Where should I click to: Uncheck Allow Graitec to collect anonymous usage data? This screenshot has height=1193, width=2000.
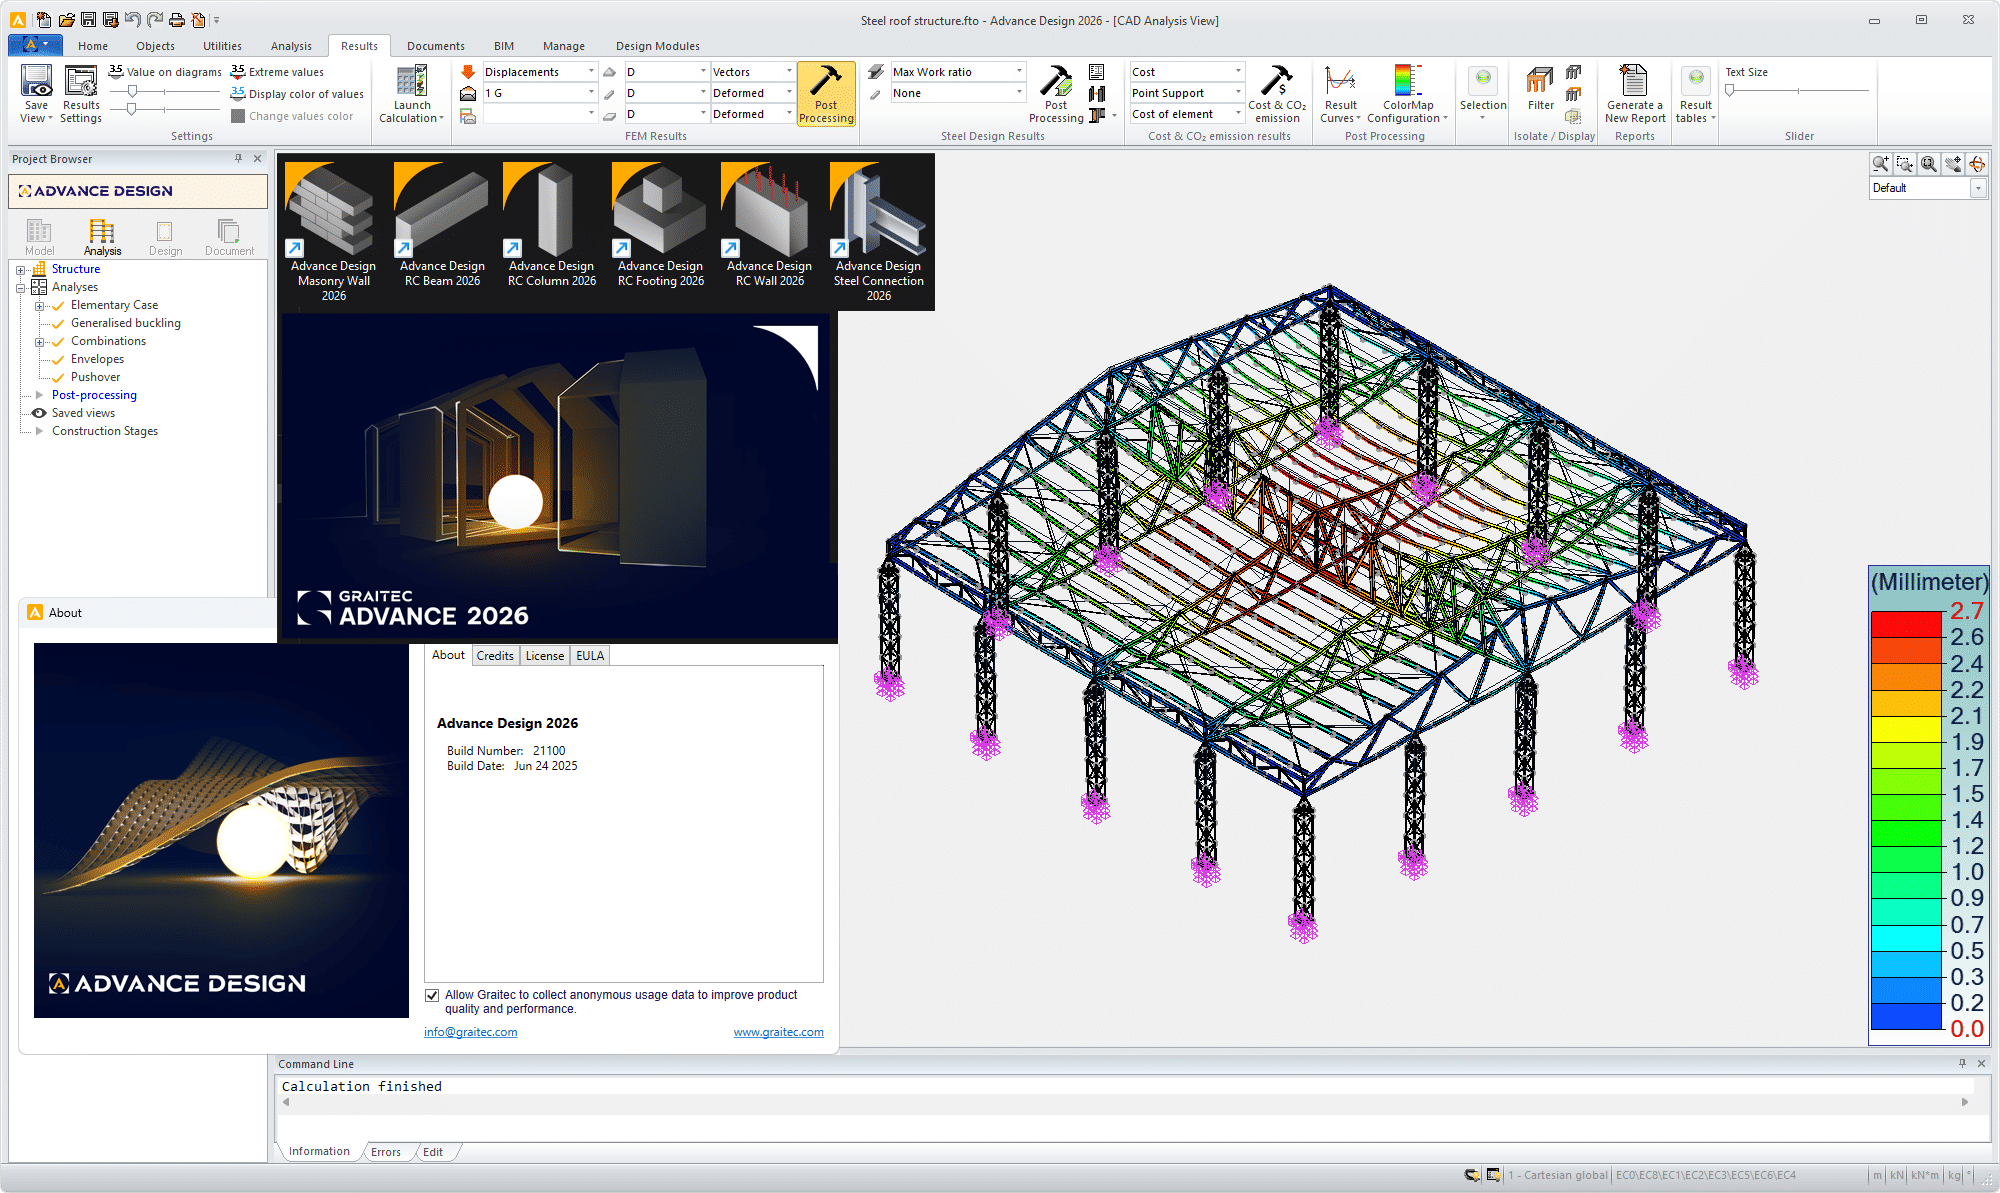point(432,995)
